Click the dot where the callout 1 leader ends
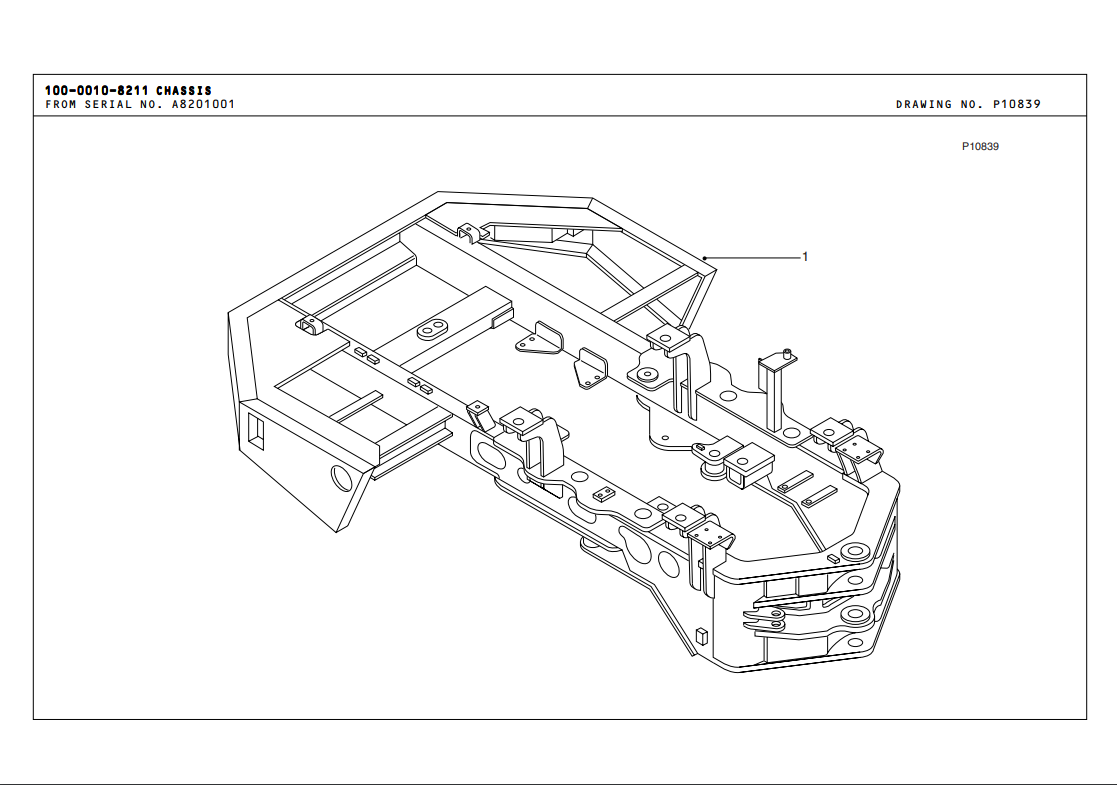The height and width of the screenshot is (785, 1117). [705, 258]
